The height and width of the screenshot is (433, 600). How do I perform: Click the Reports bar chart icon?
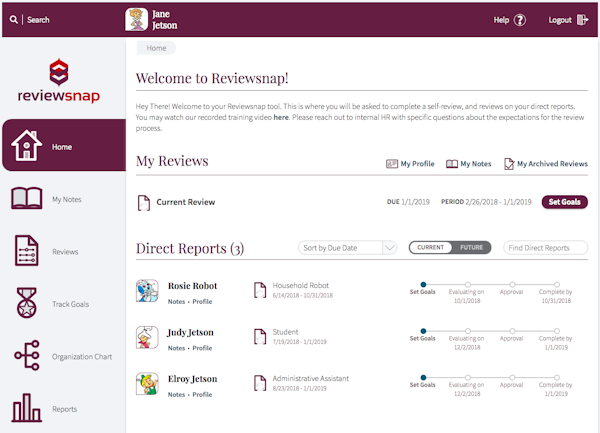pyautogui.click(x=26, y=408)
